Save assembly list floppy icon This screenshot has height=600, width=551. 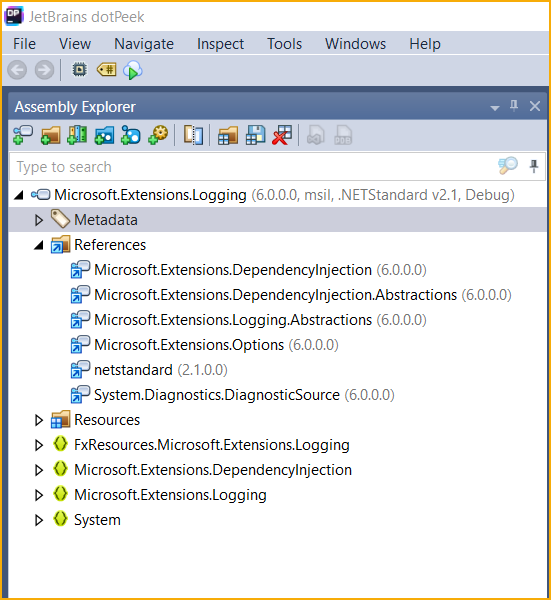(255, 135)
